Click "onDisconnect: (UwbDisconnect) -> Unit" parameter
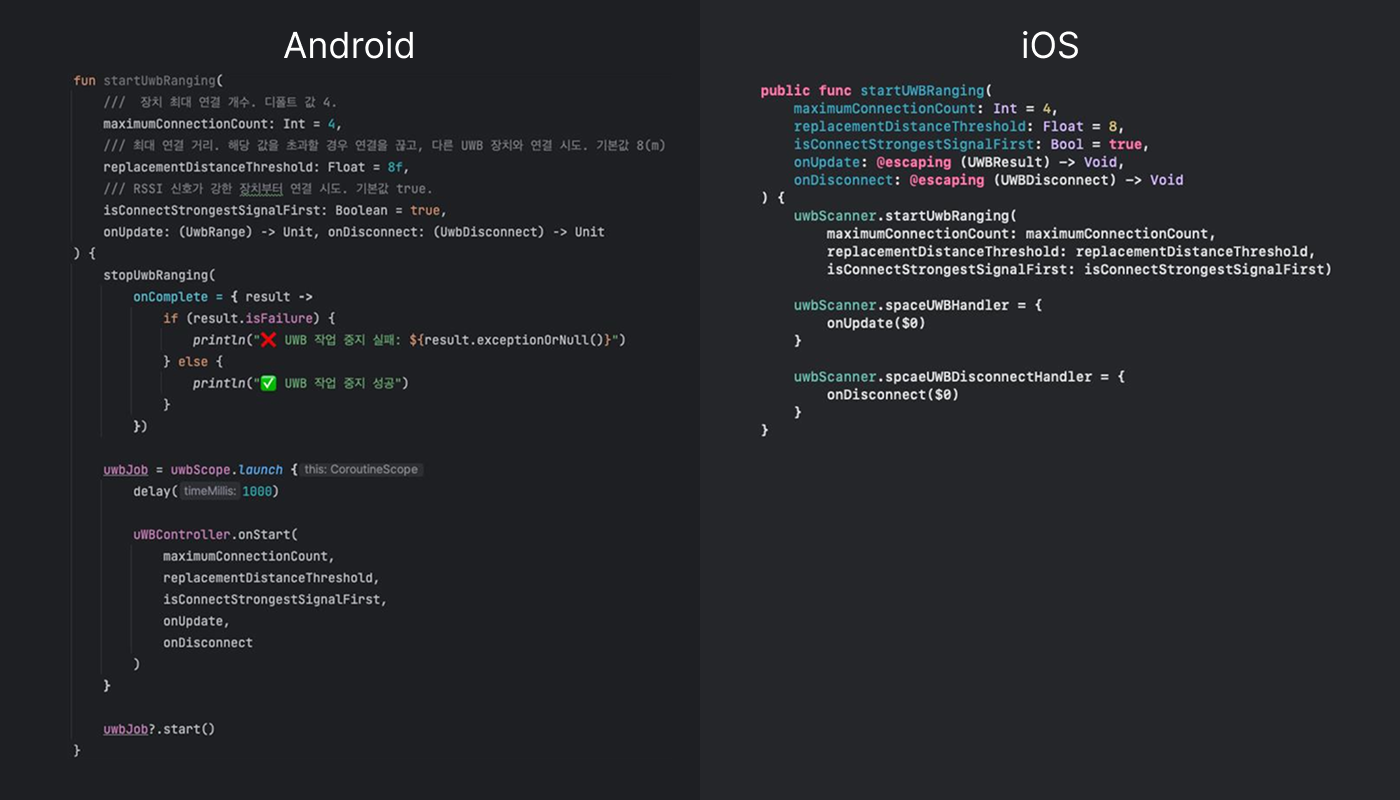1400x800 pixels. pos(466,232)
